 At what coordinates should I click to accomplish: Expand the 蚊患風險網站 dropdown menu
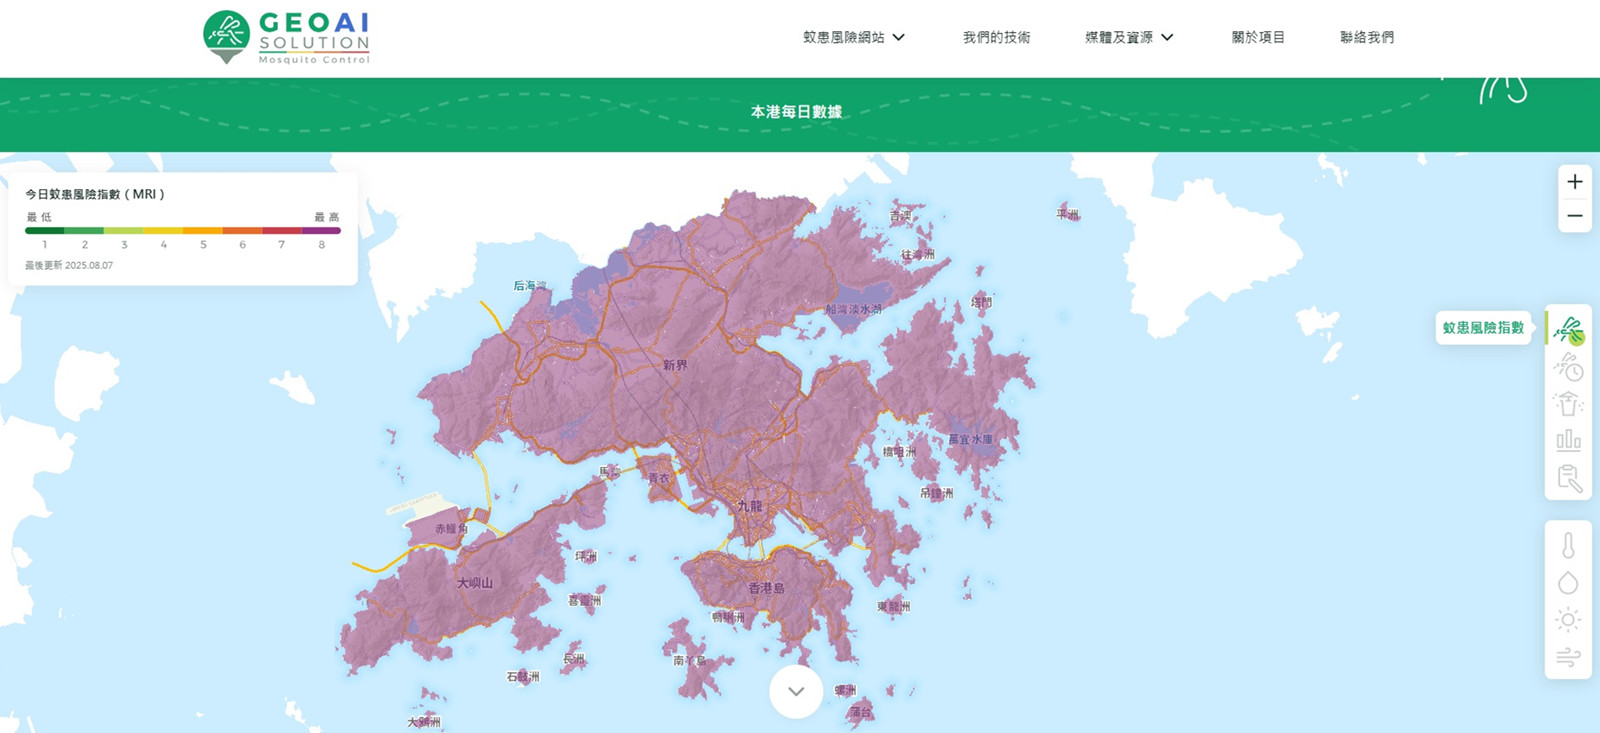[x=853, y=37]
